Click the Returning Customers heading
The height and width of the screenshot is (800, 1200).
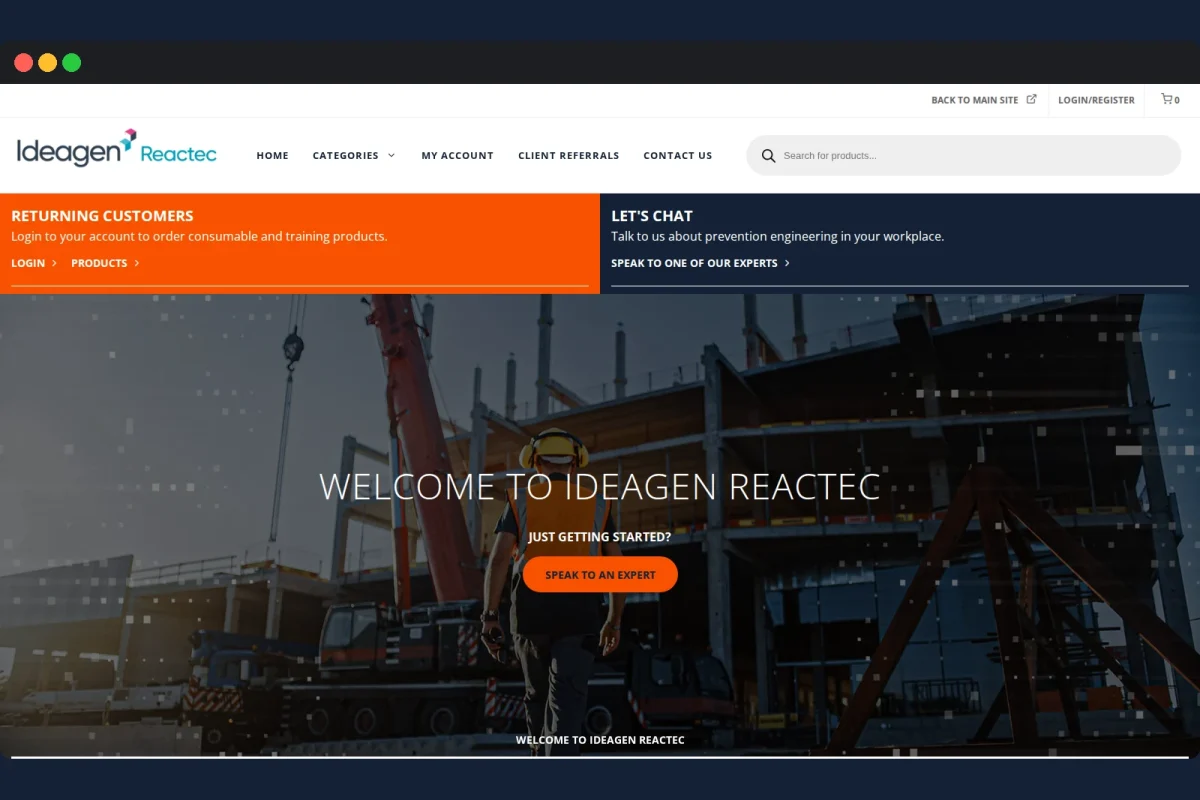102,215
